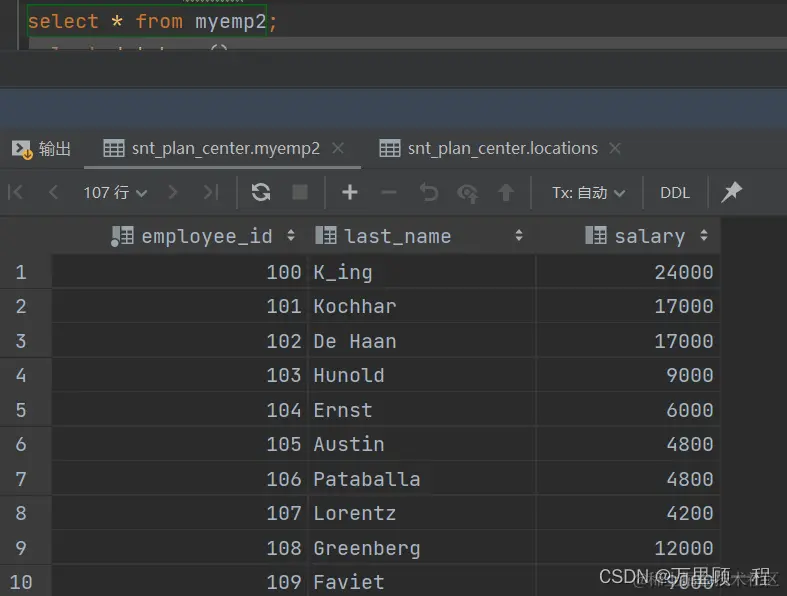Submit changes with up arrow icon

coord(506,192)
